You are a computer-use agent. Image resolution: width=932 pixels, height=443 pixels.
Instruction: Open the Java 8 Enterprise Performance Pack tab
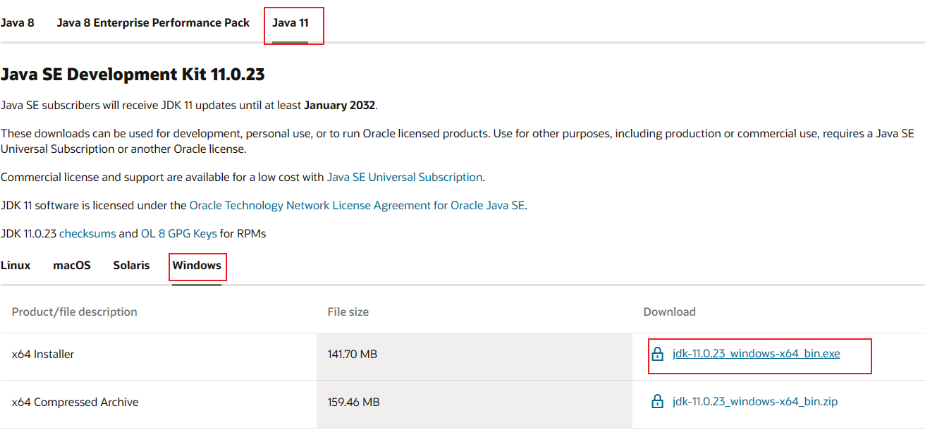(153, 22)
